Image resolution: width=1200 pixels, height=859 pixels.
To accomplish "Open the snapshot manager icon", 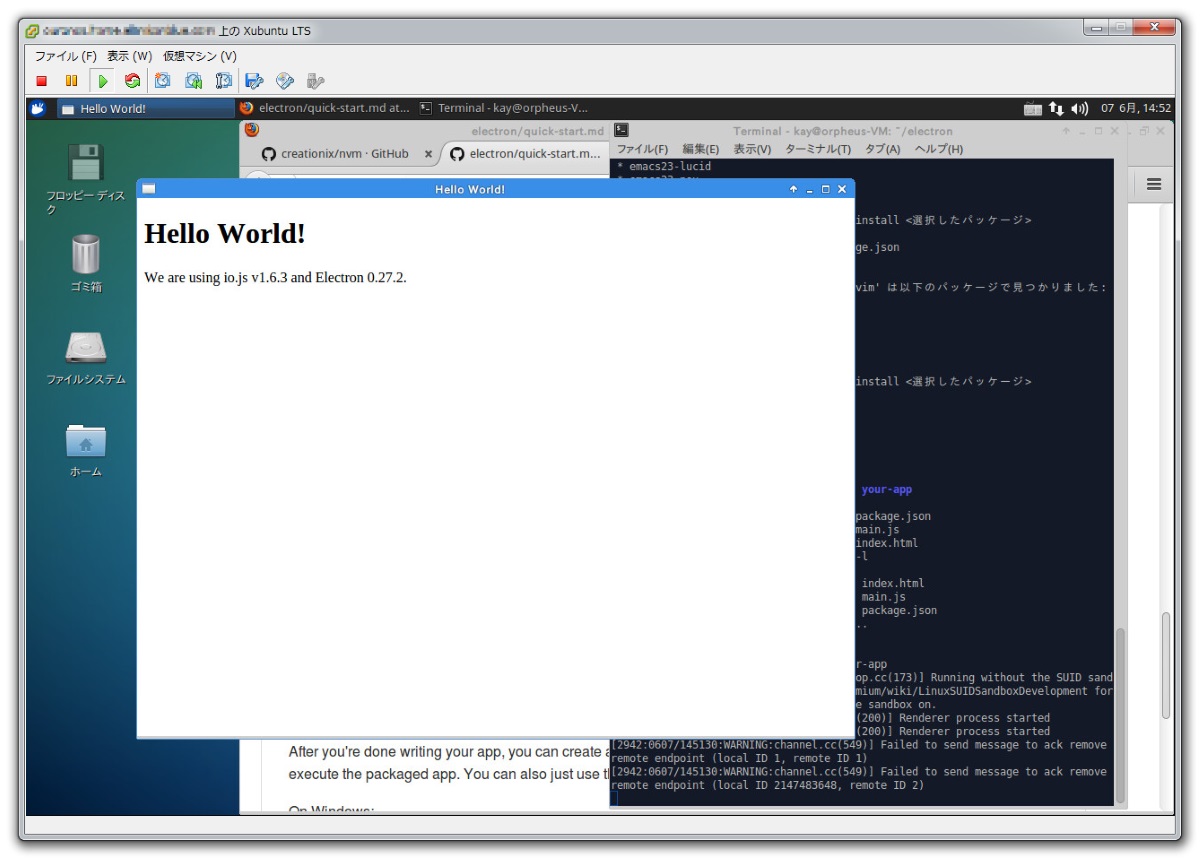I will (224, 81).
